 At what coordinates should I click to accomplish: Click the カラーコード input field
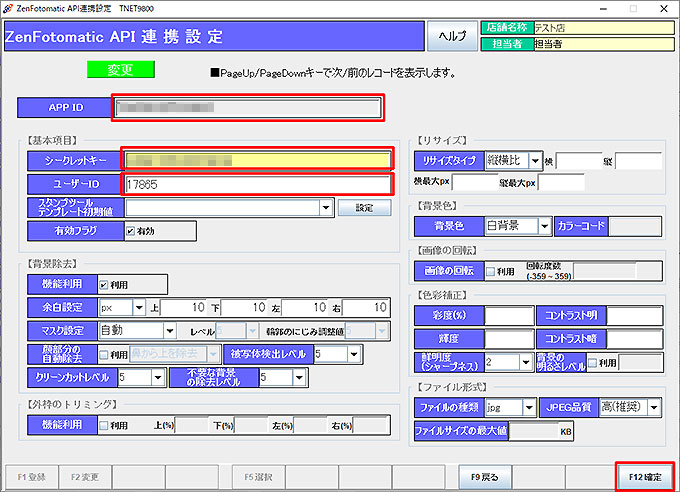pos(635,226)
